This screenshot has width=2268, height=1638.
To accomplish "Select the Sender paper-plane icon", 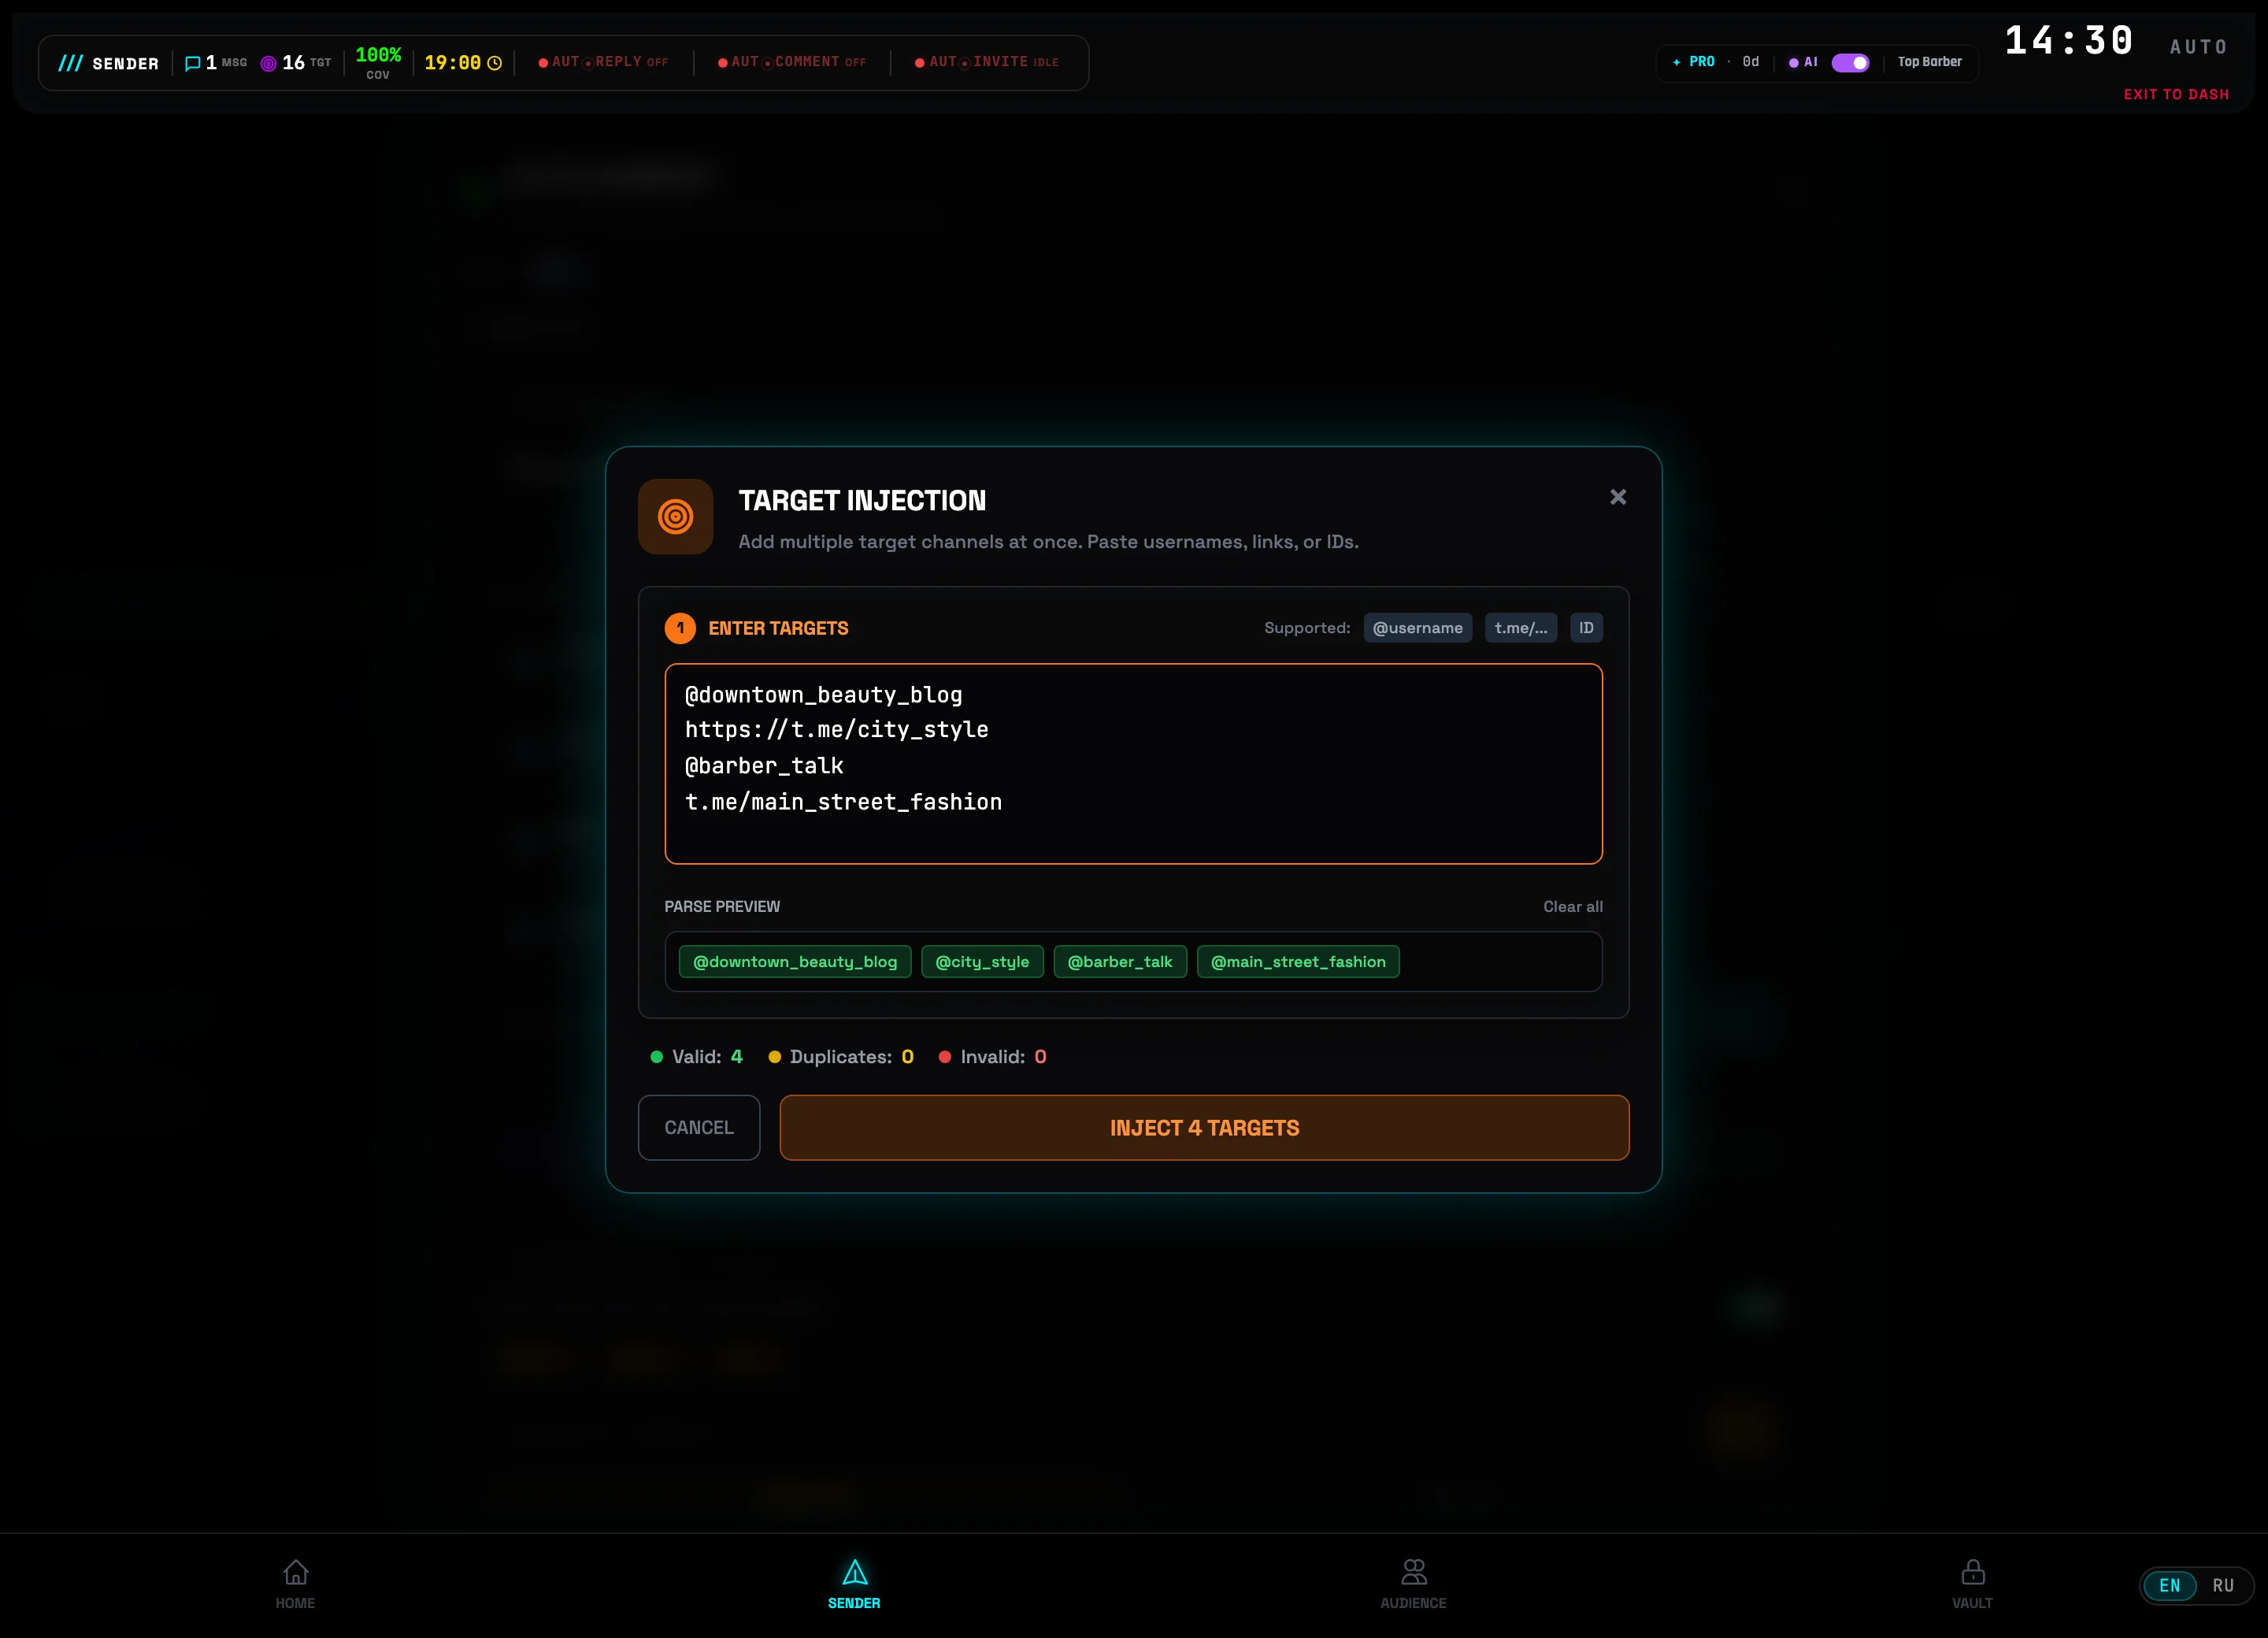I will point(854,1572).
